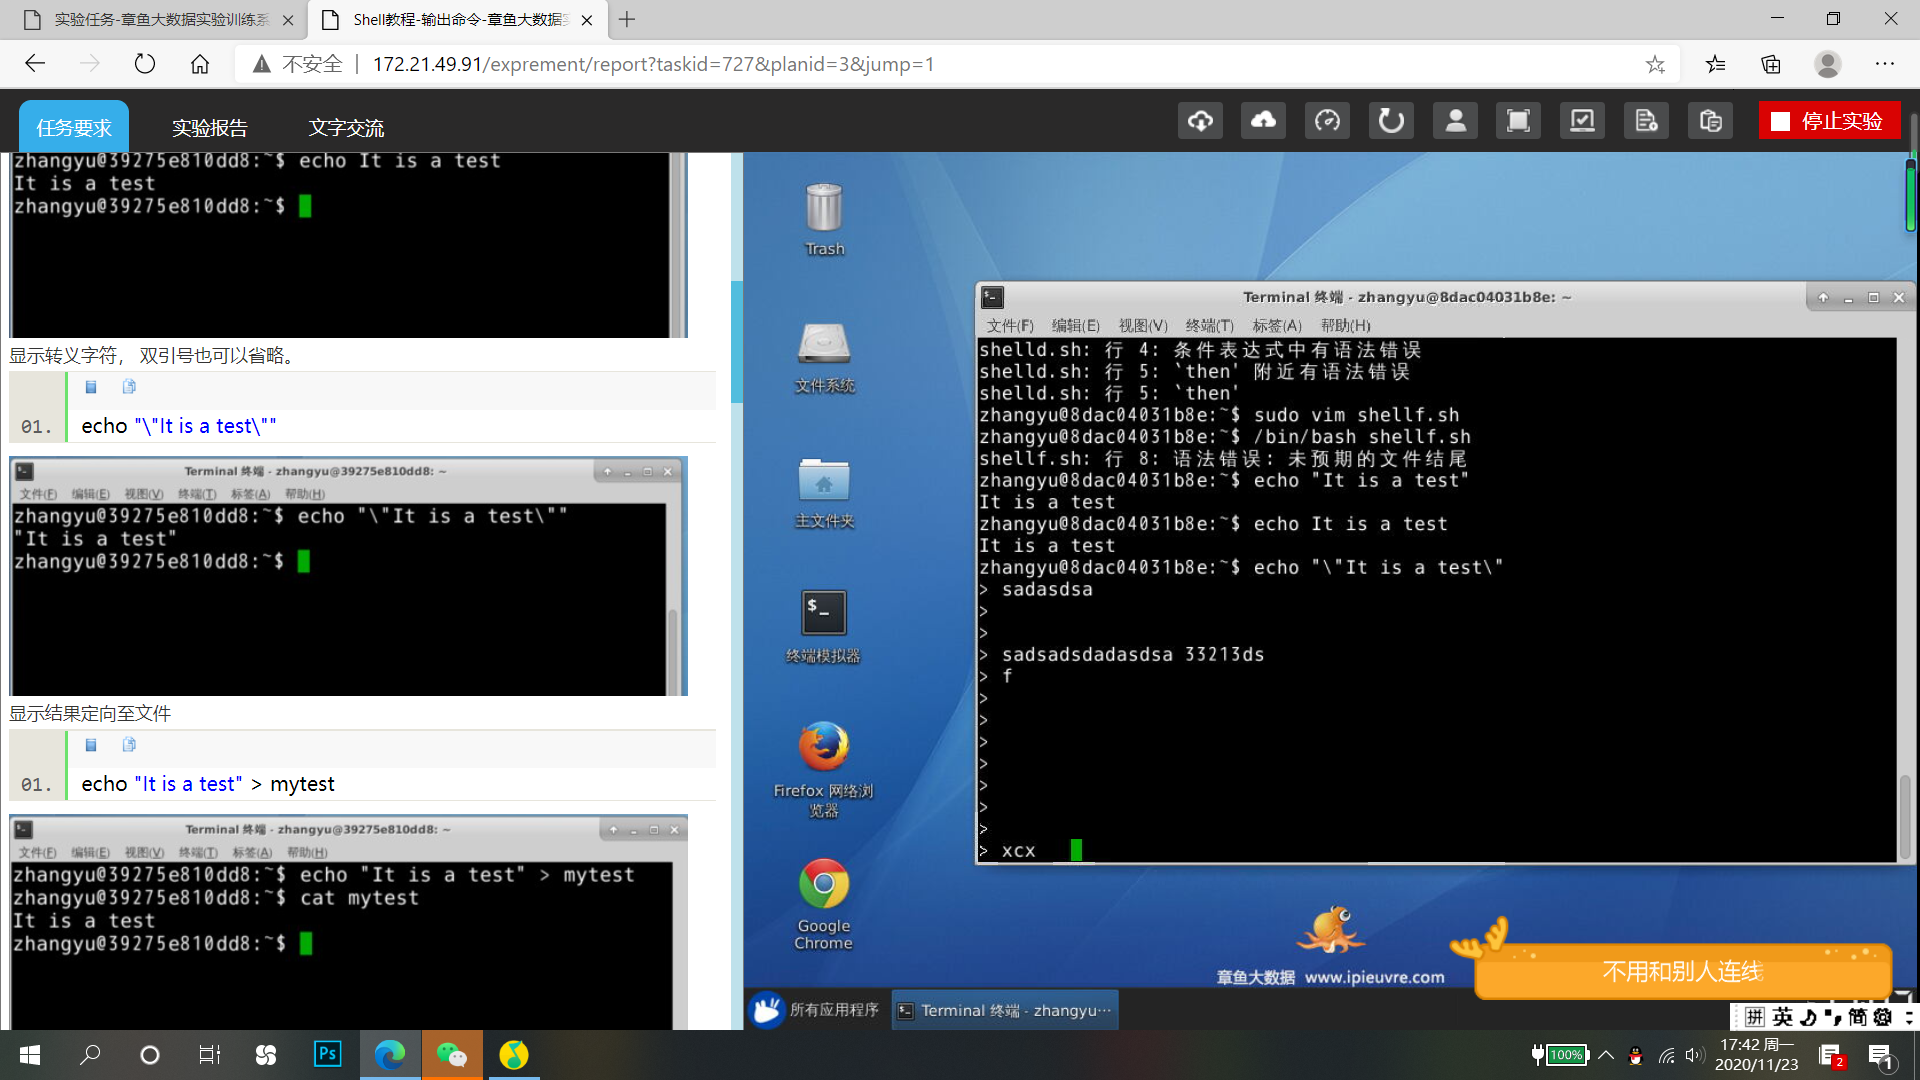Click the Terminal 终端 taskbar entry
Viewport: 1920px width, 1080px height.
click(1005, 1010)
